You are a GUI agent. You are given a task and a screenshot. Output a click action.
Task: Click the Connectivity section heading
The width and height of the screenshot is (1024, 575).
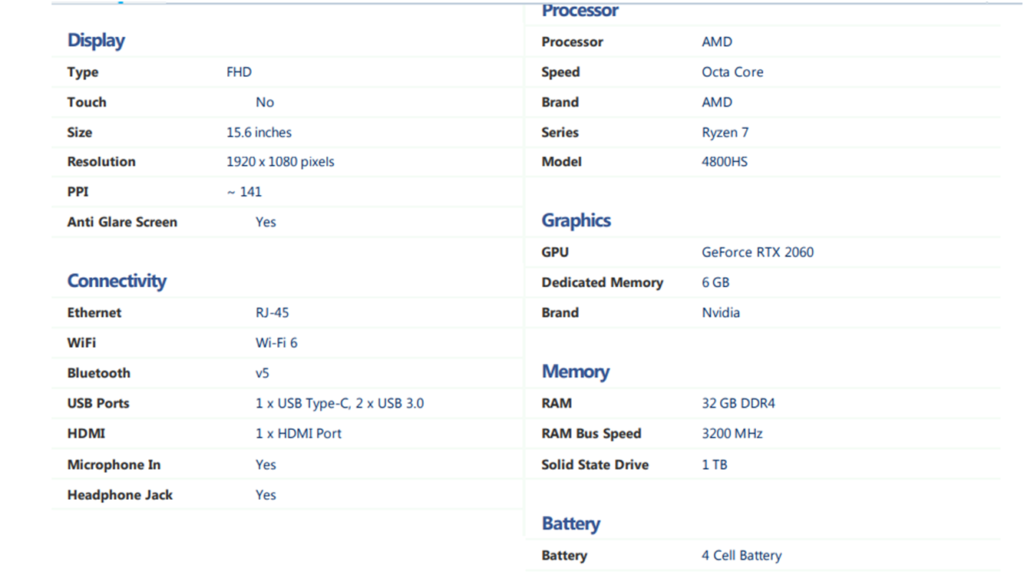click(x=117, y=281)
